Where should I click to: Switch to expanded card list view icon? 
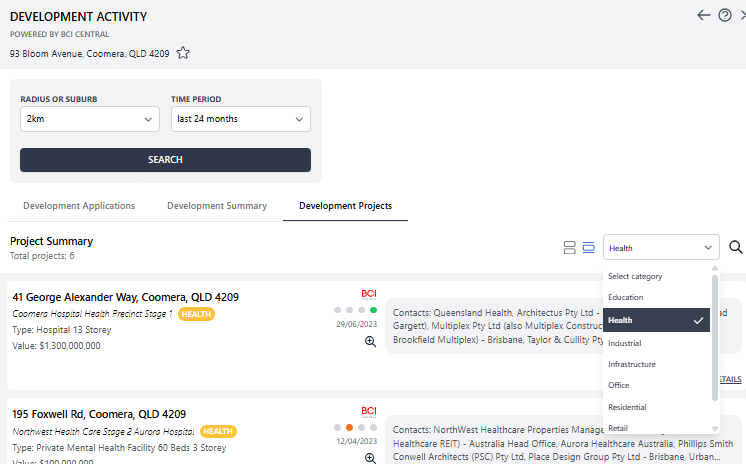(569, 247)
